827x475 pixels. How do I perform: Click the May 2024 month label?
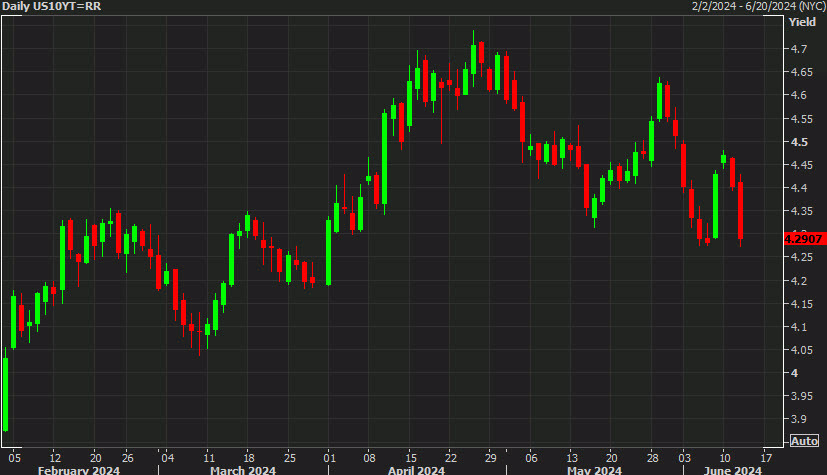[594, 470]
